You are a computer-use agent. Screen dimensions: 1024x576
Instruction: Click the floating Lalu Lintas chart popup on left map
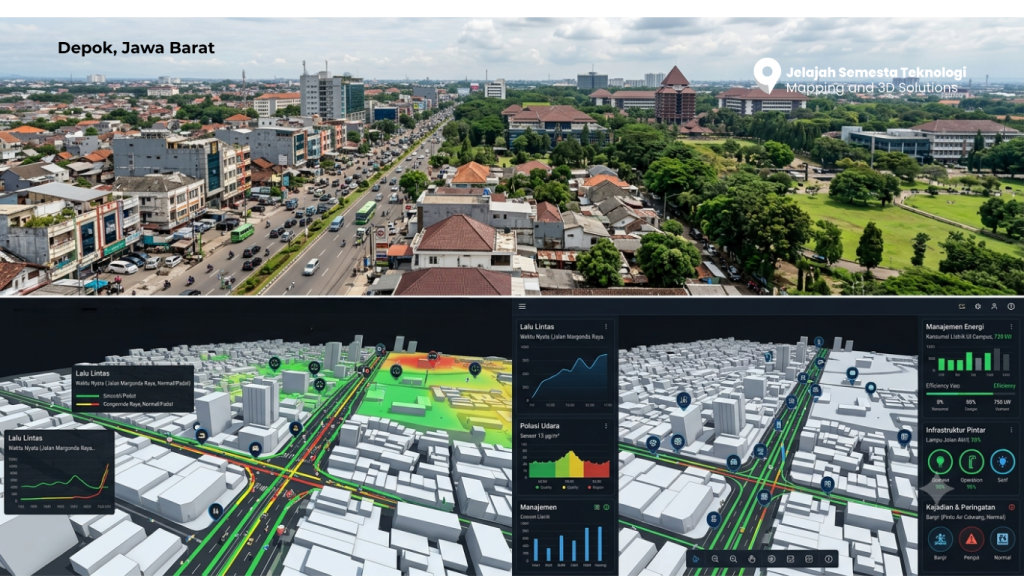click(x=59, y=472)
